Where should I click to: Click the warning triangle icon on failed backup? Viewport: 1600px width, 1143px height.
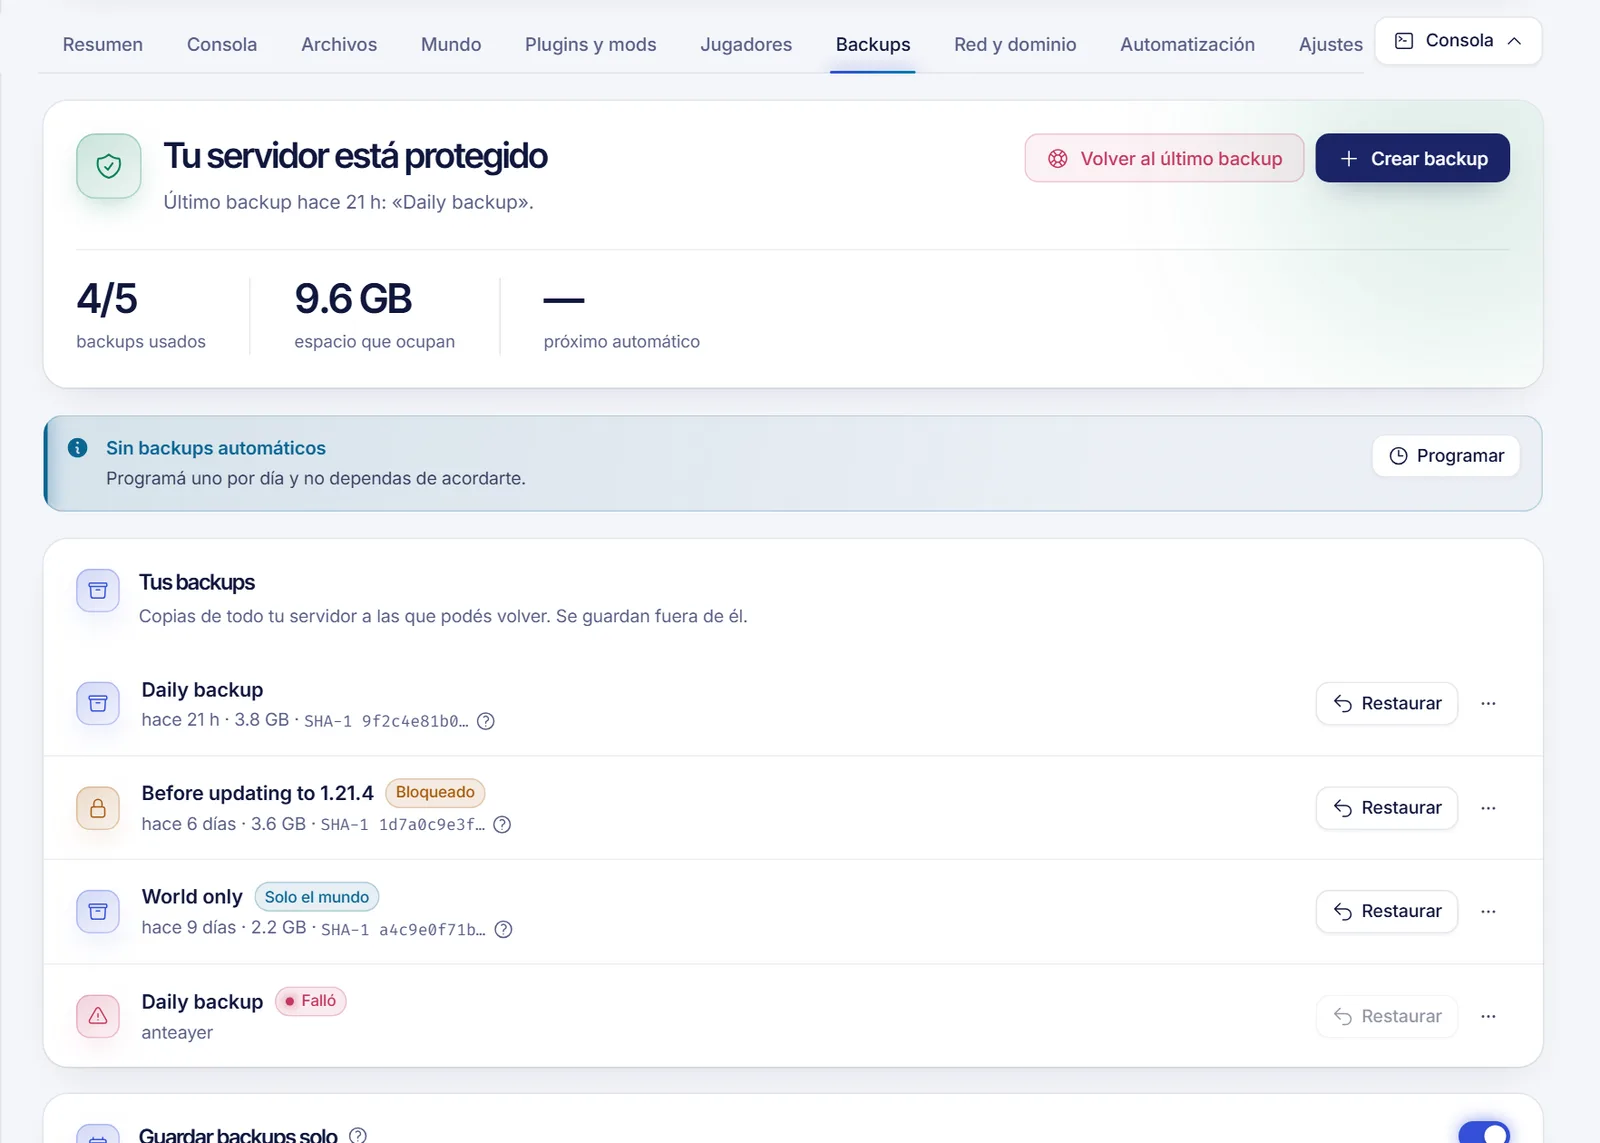click(x=98, y=1016)
